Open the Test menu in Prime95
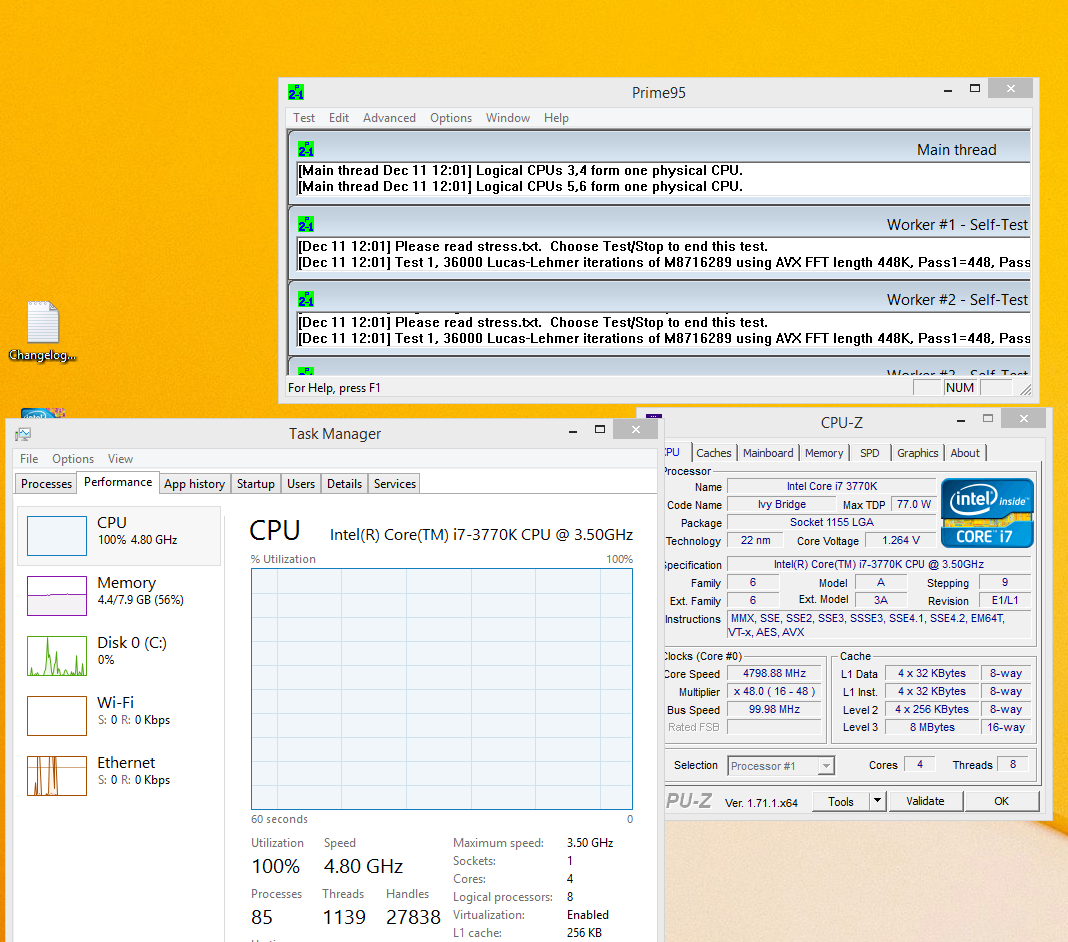 coord(304,118)
